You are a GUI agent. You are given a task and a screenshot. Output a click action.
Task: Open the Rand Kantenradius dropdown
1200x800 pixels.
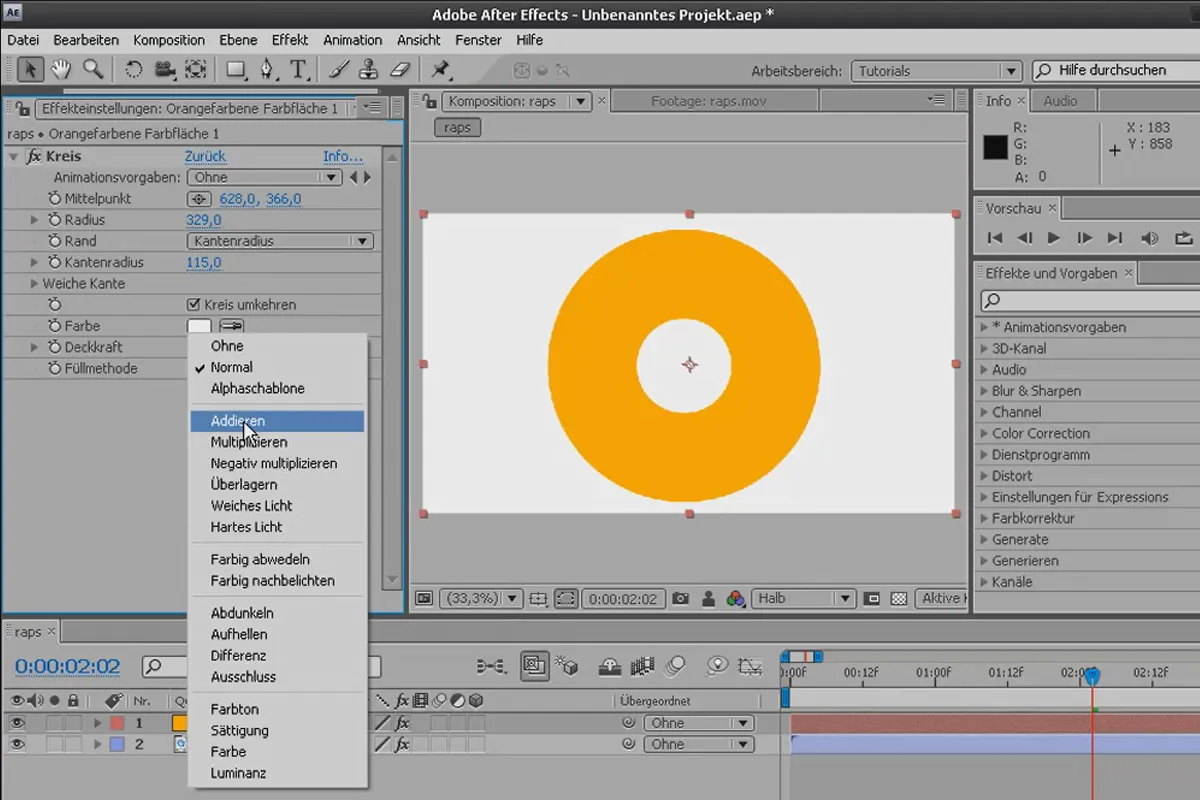click(x=280, y=241)
